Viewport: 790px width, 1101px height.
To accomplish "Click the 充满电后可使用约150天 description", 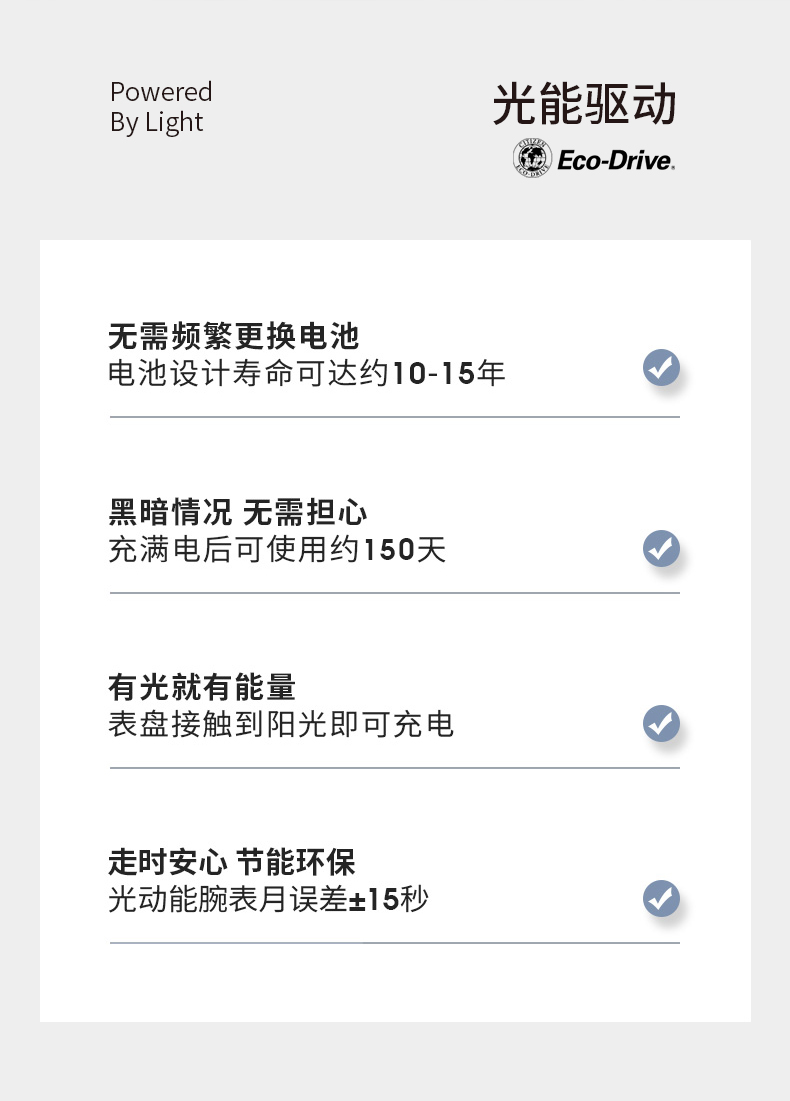I will (x=277, y=549).
